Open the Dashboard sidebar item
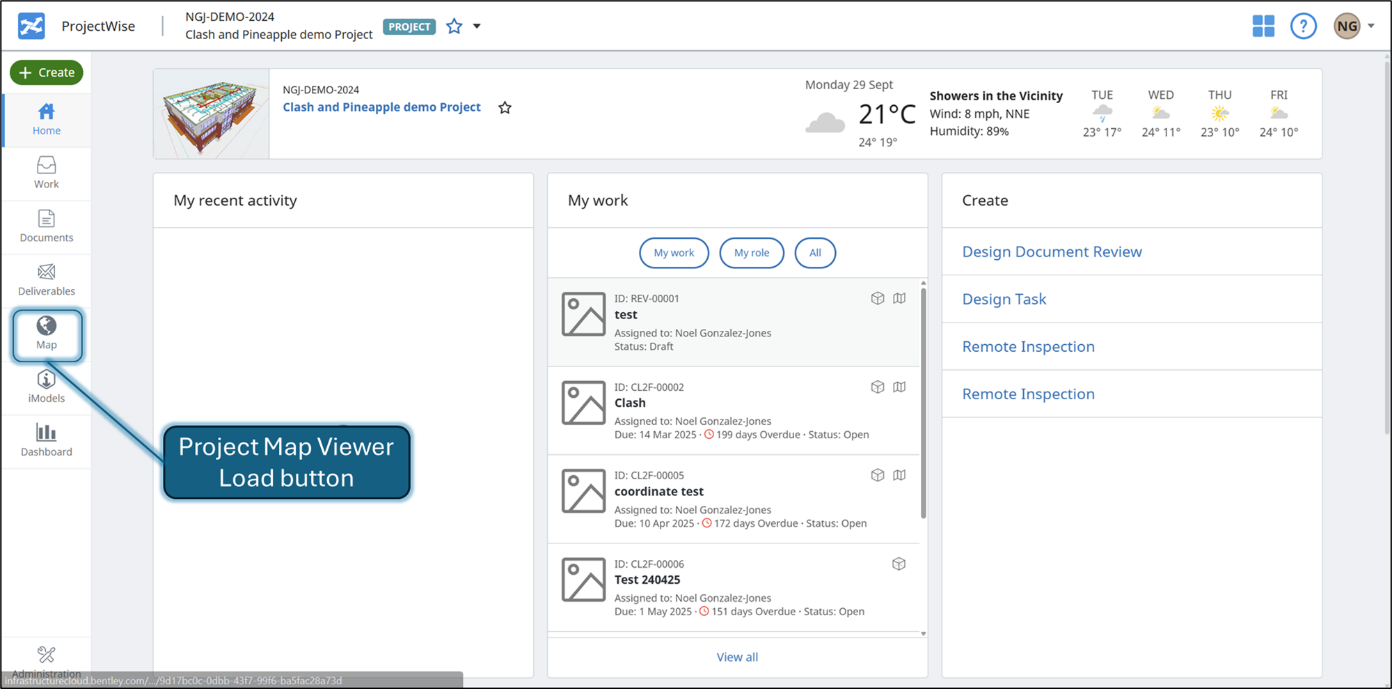The width and height of the screenshot is (1392, 689). tap(46, 440)
